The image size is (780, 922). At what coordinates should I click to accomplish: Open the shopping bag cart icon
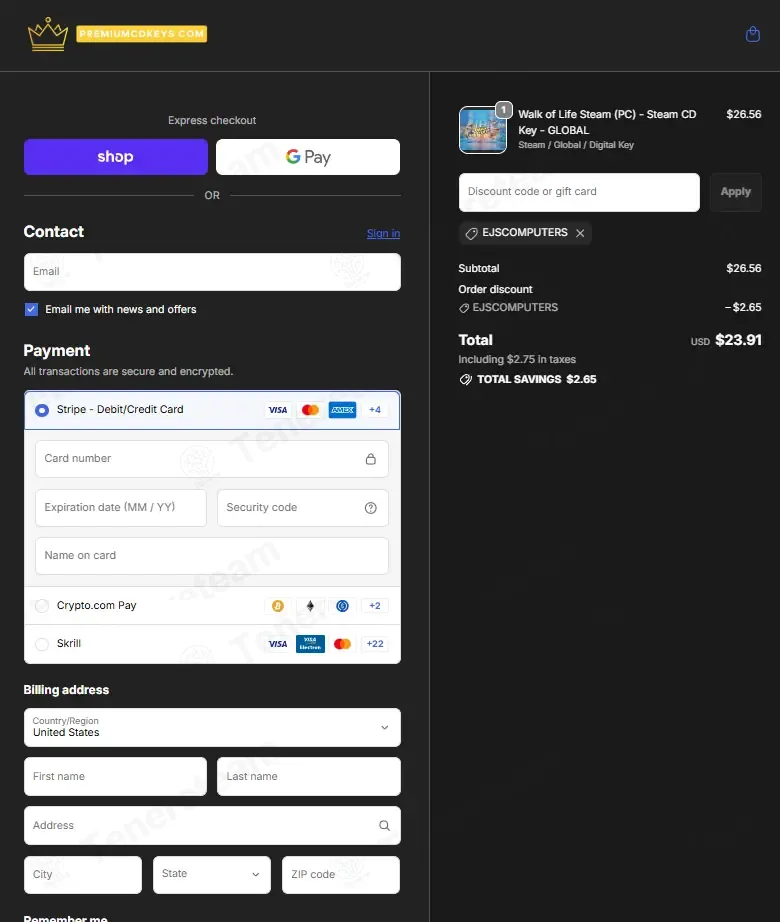[x=753, y=35]
